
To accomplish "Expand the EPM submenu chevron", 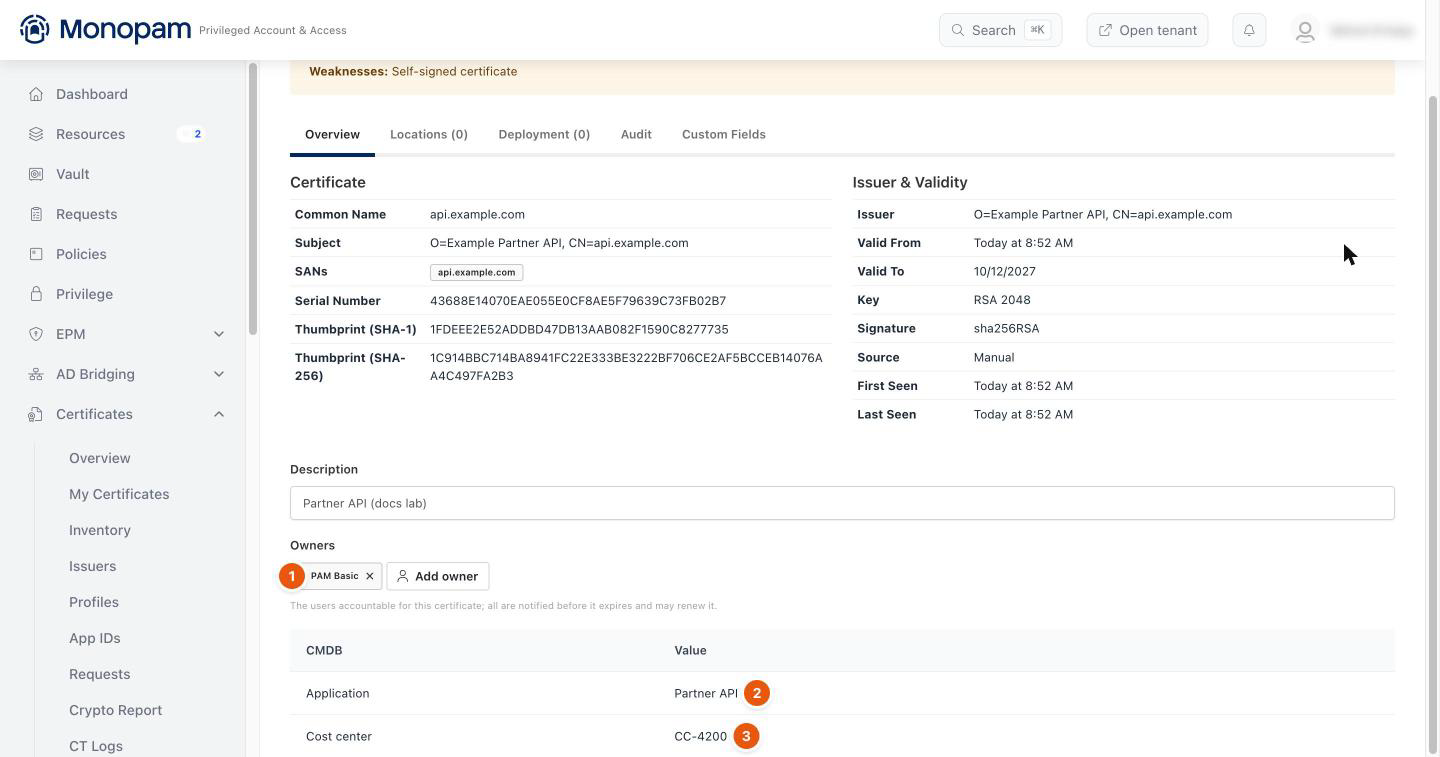I will 219,334.
